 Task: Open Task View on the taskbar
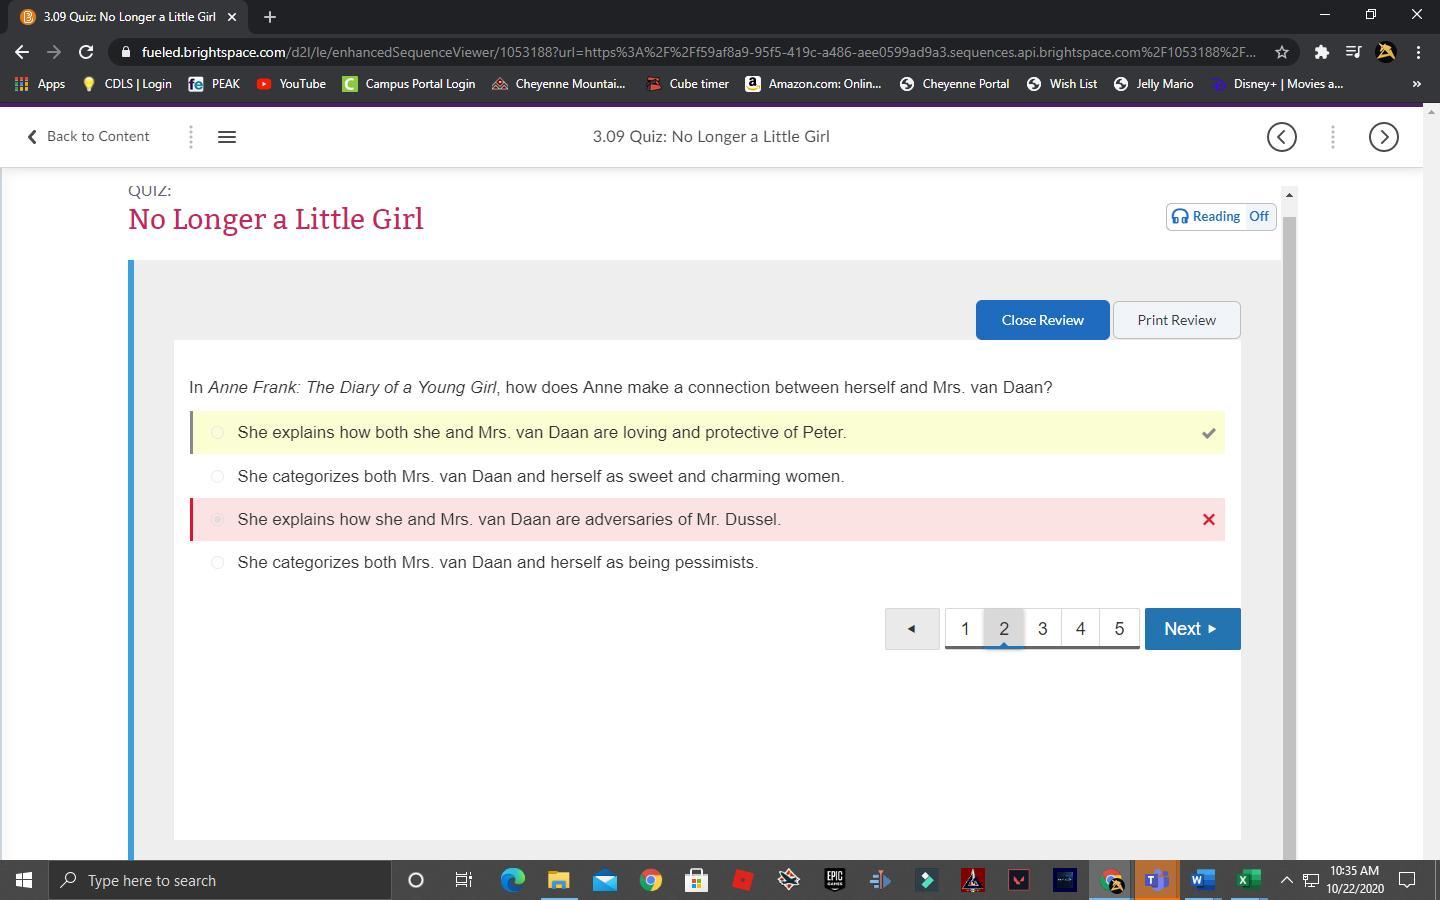click(464, 880)
